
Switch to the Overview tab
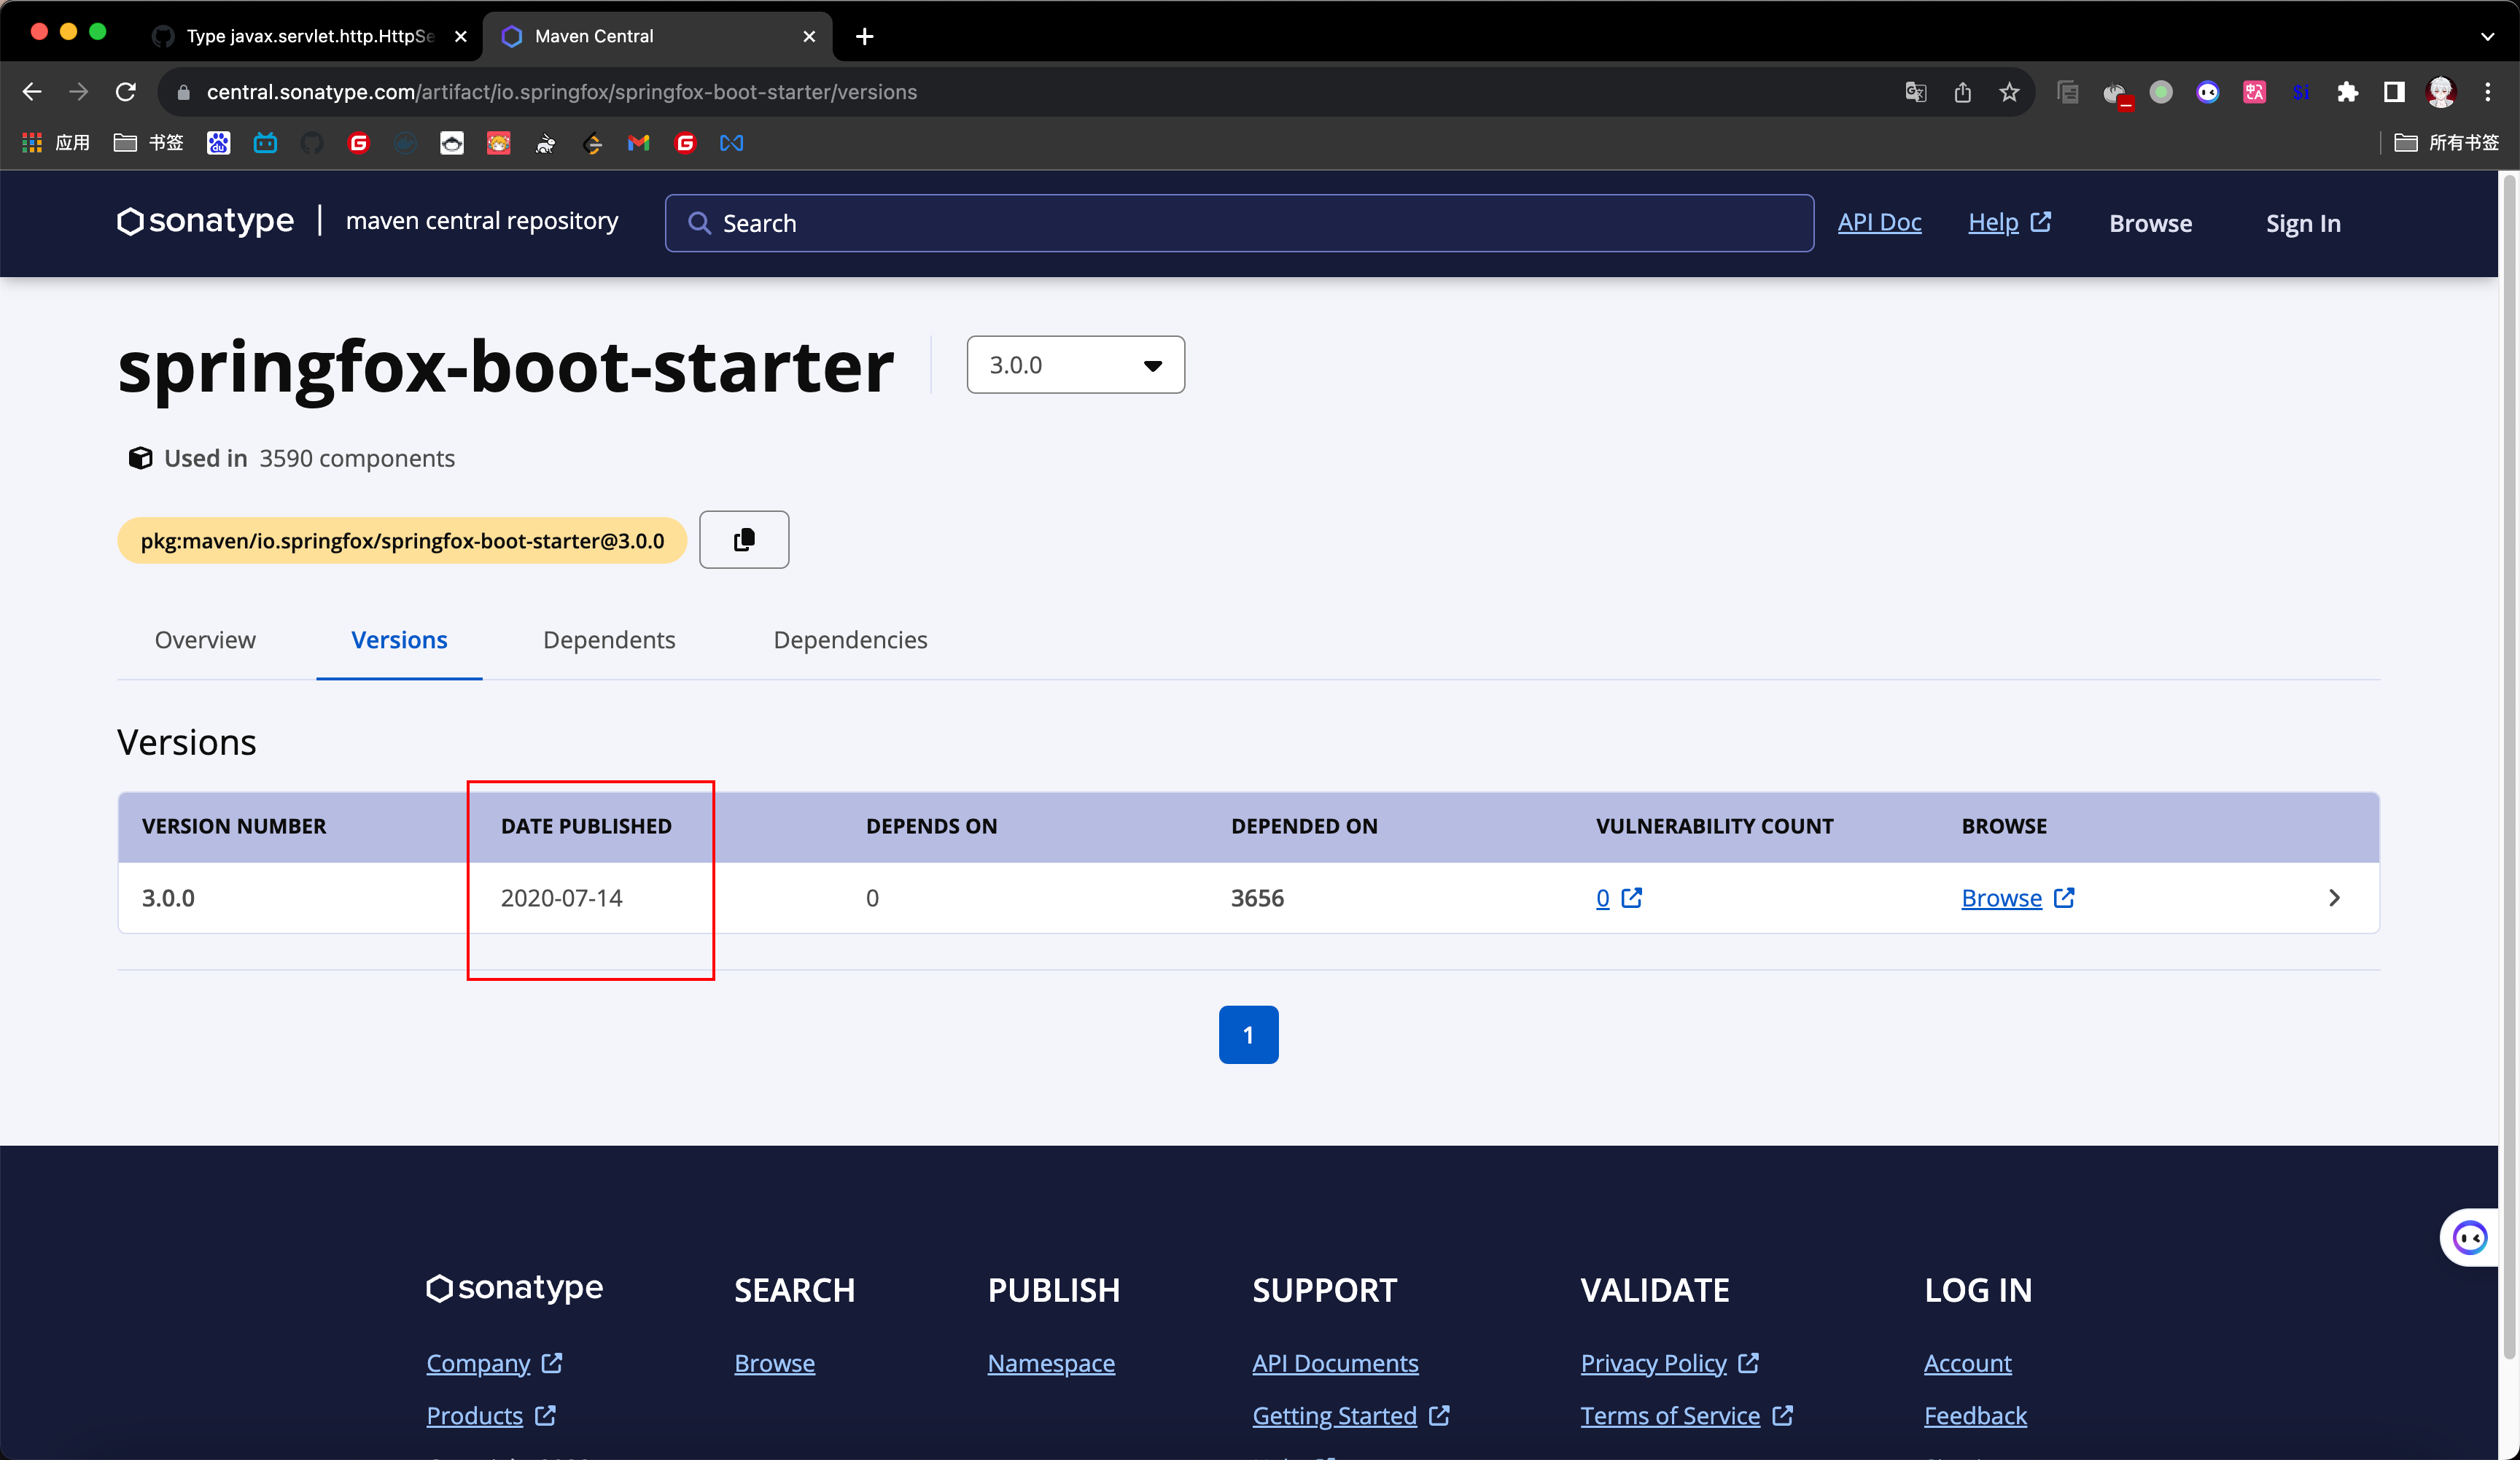tap(205, 640)
